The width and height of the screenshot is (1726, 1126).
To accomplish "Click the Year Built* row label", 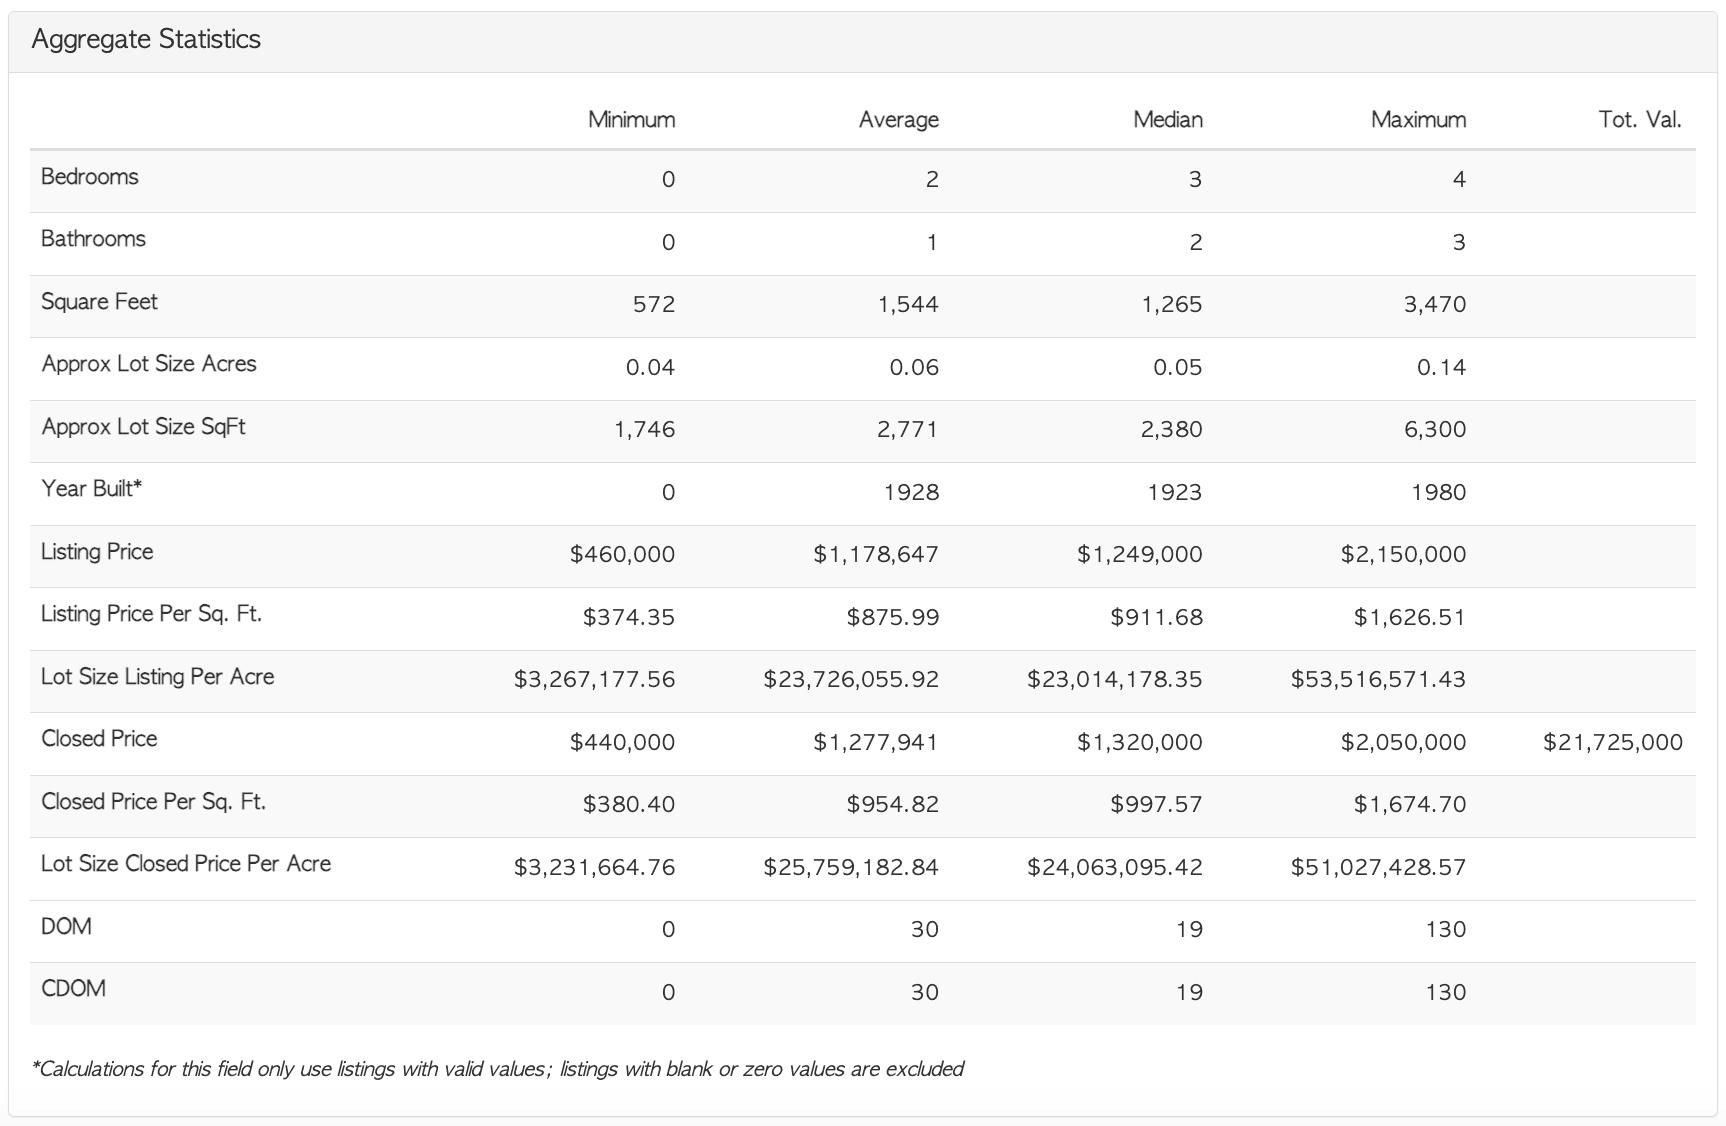I will point(91,489).
